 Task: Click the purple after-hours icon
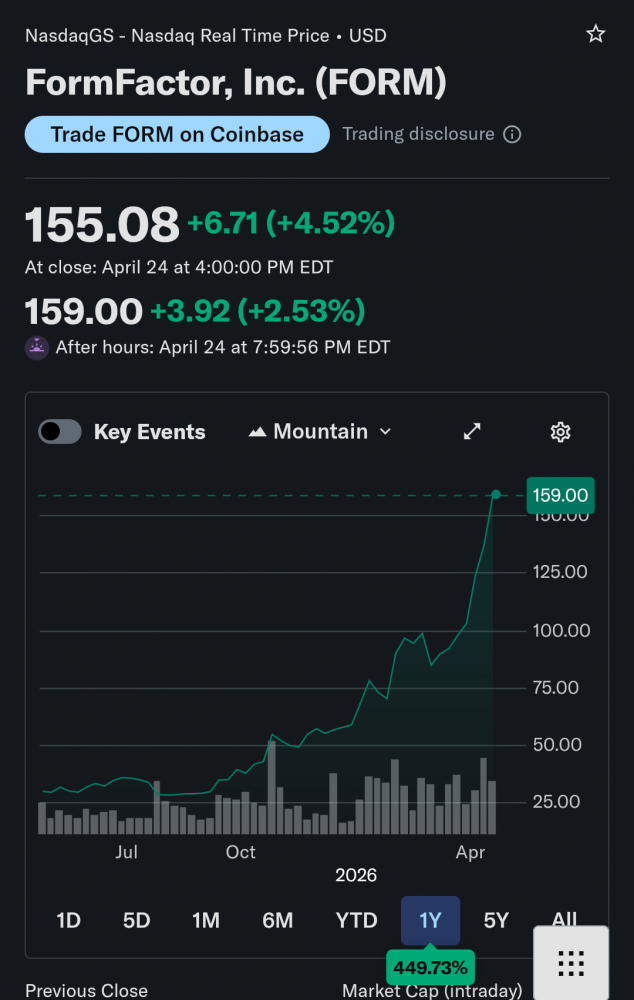[x=37, y=348]
